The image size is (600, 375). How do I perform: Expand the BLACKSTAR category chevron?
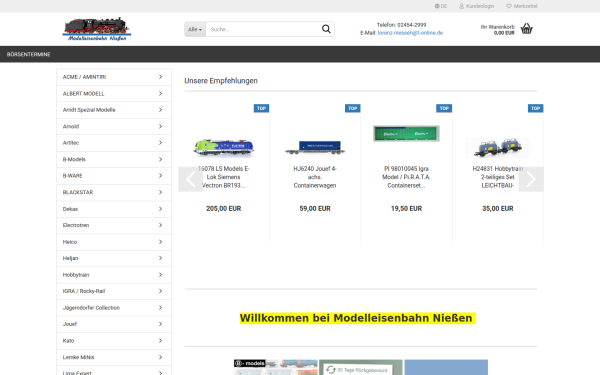160,192
